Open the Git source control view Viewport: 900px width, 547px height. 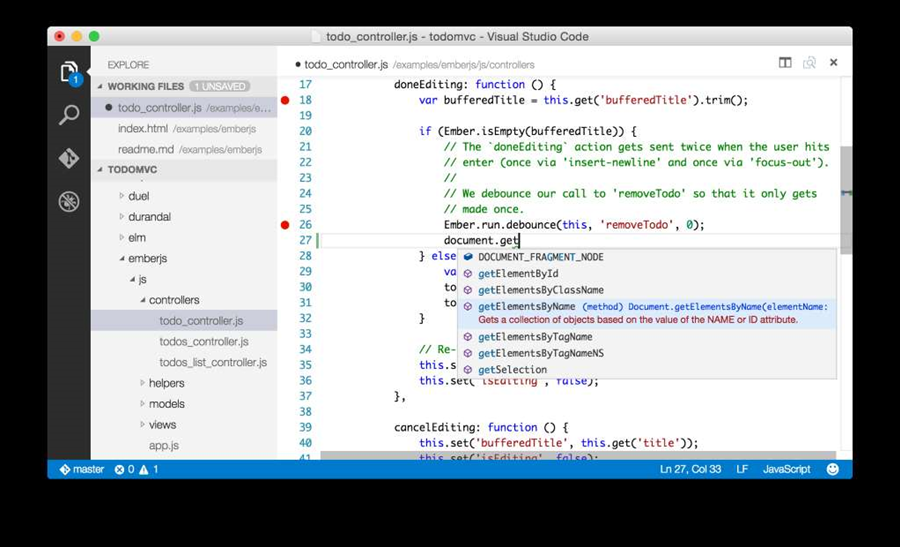(69, 158)
